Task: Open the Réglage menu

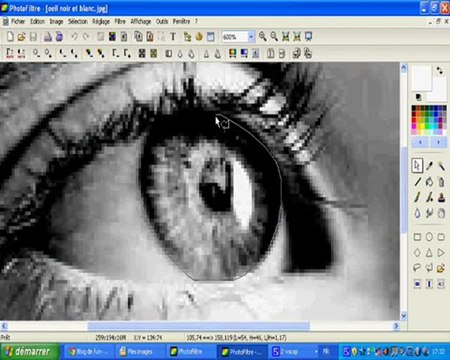Action: (101, 21)
